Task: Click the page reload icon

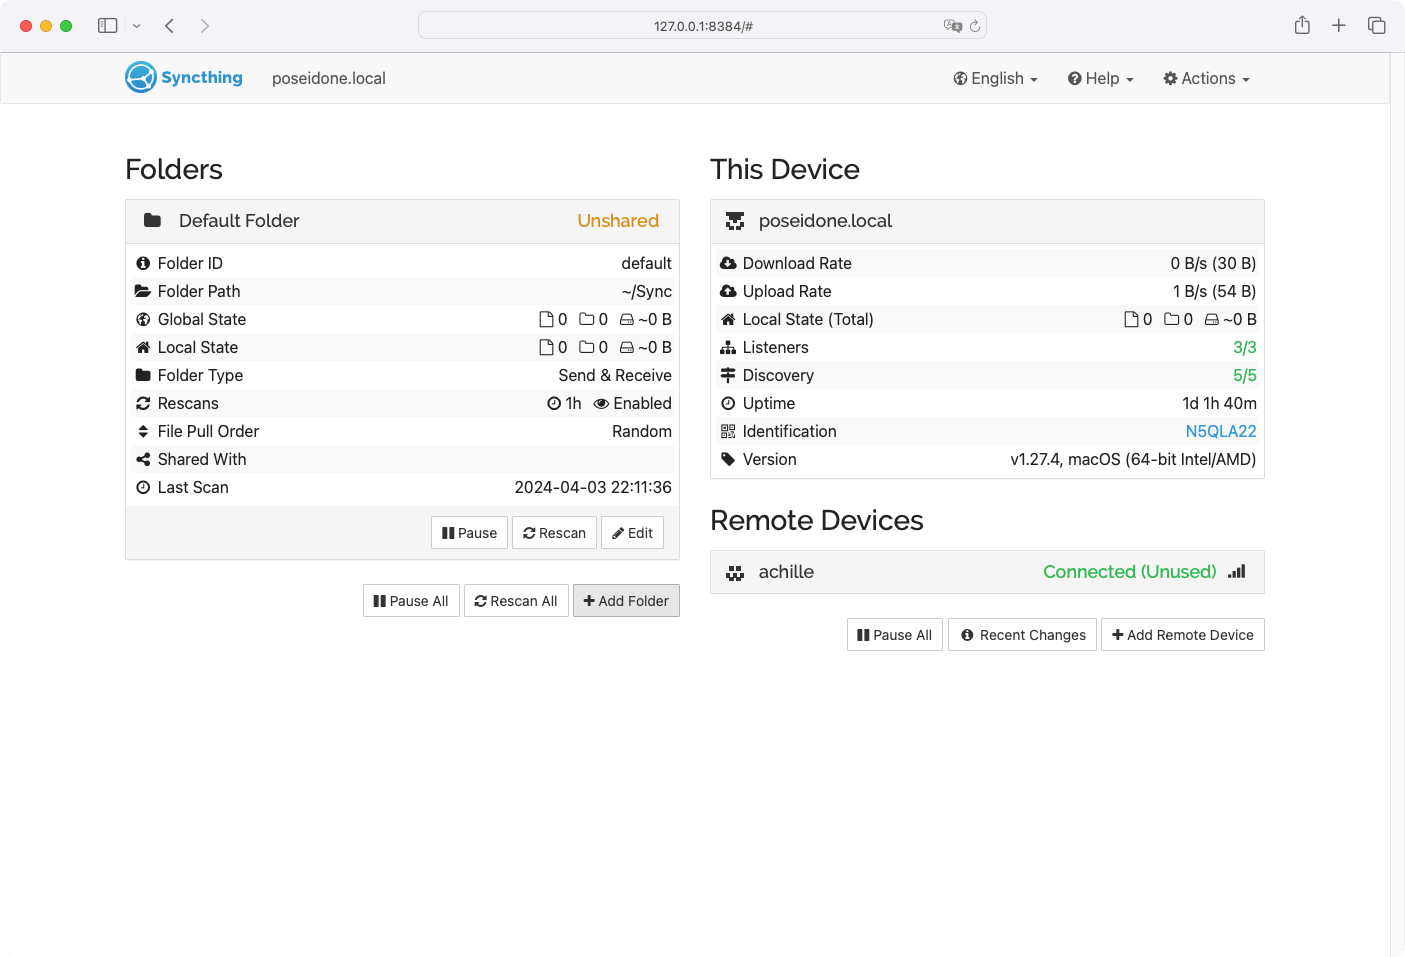Action: 975,26
